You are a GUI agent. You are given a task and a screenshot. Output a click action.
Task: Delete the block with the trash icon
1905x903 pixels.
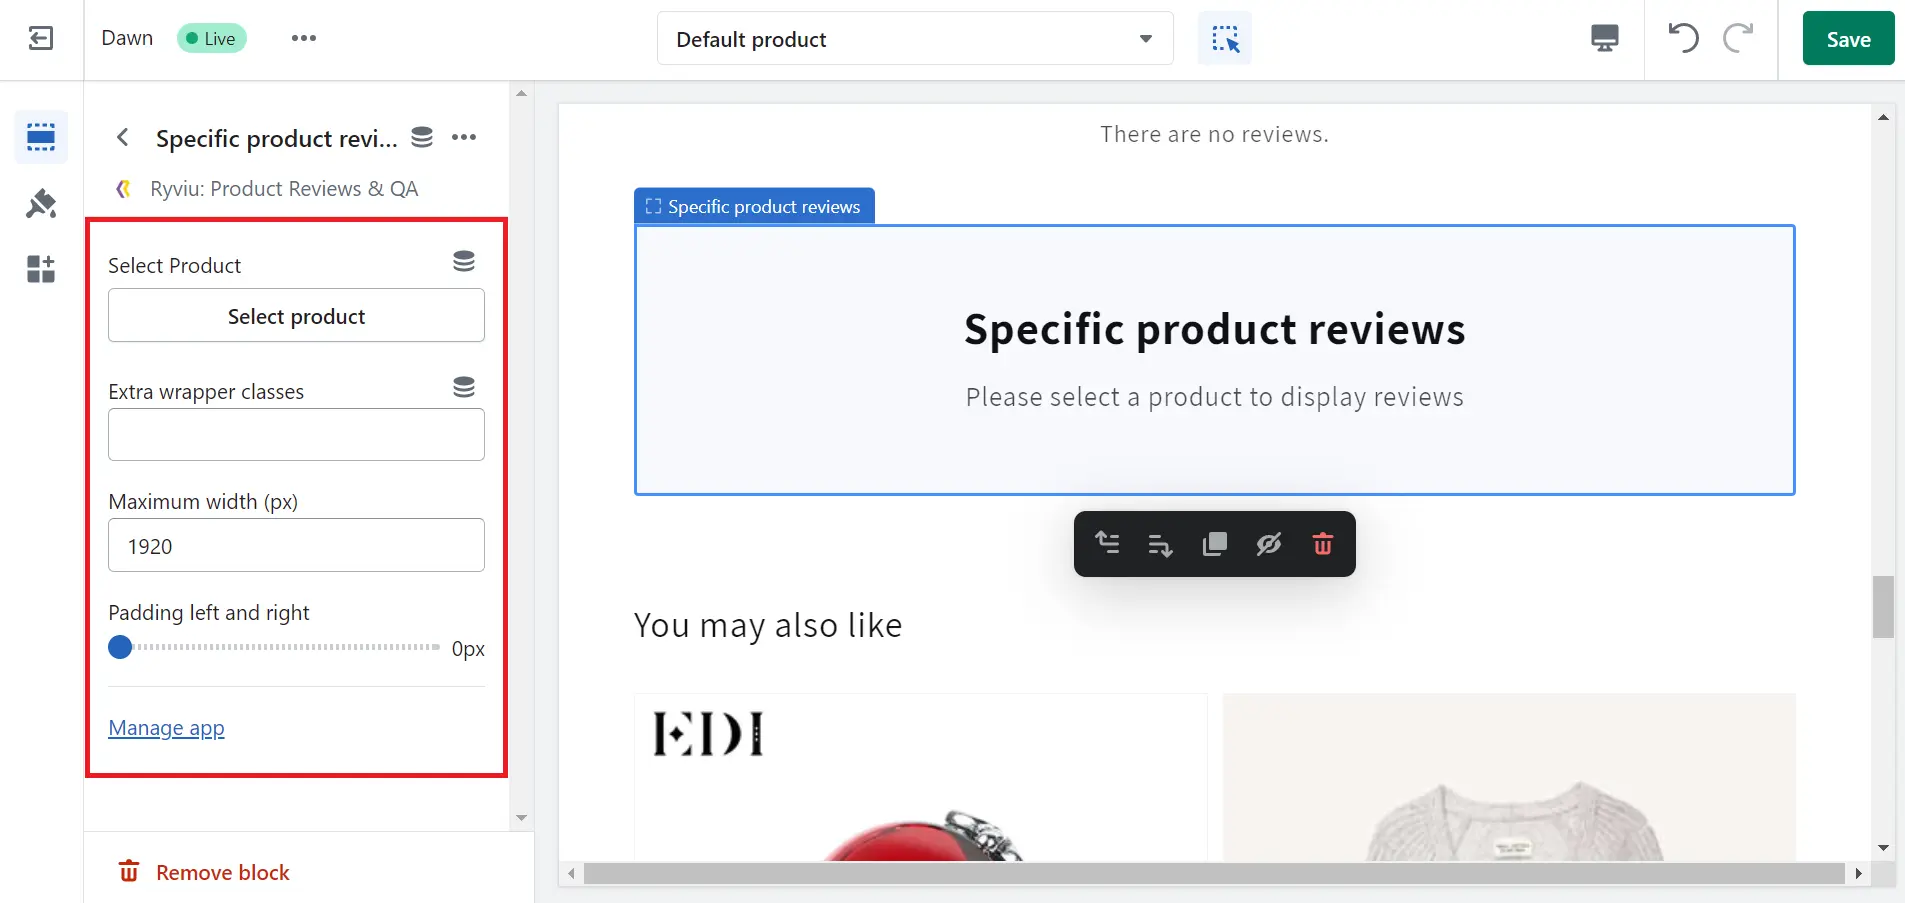point(1322,544)
